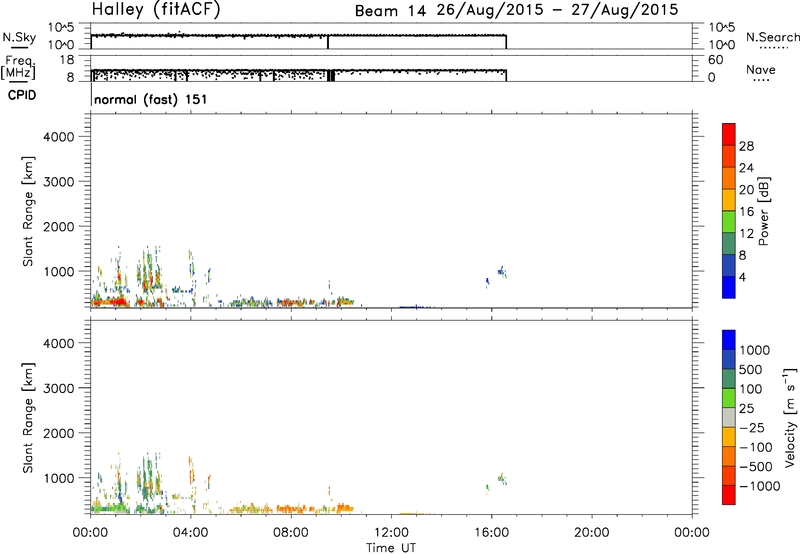Click the 60 tick on Nave axis

click(715, 60)
